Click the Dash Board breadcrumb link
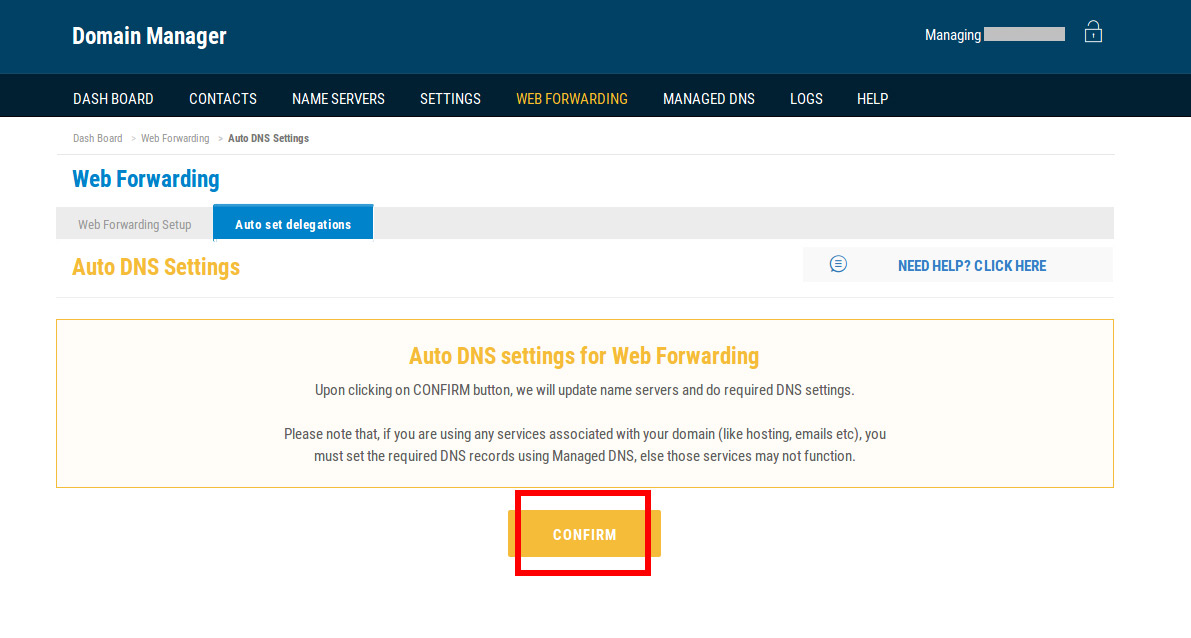Image resolution: width=1191 pixels, height=638 pixels. click(x=97, y=138)
